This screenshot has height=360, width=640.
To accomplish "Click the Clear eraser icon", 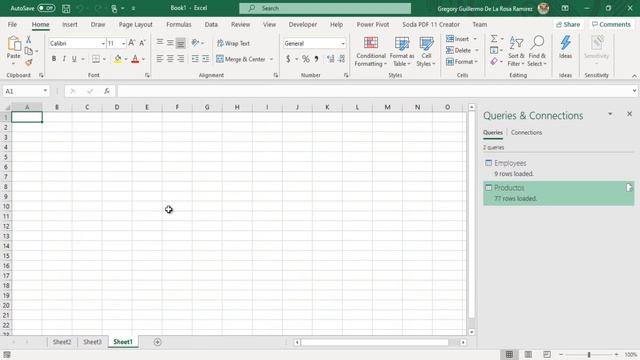I will coord(494,62).
